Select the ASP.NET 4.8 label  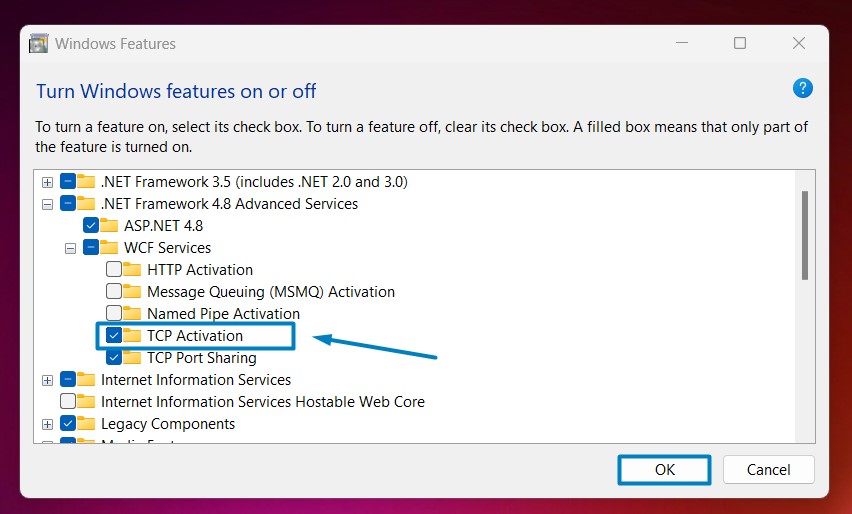point(164,225)
